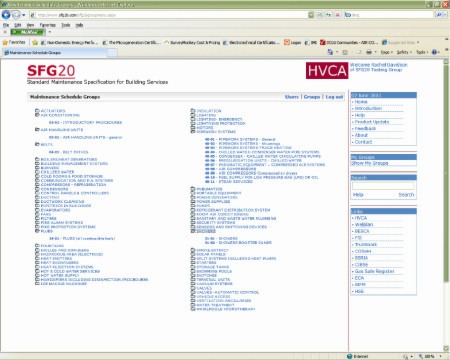Click the sidebar Search text field

click(383, 186)
